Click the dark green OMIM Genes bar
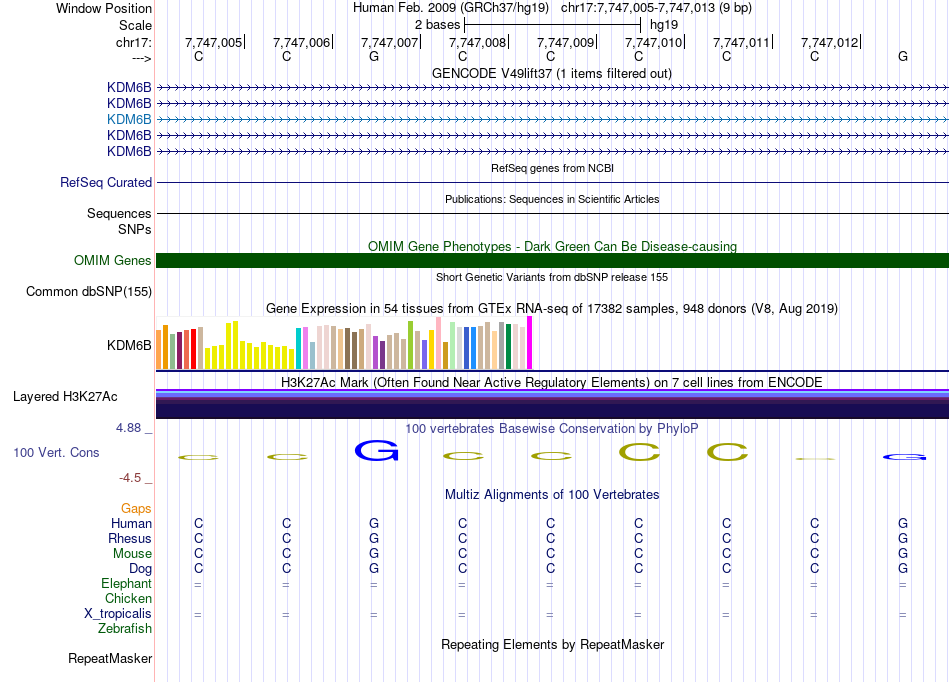Image resolution: width=950 pixels, height=682 pixels. click(552, 260)
